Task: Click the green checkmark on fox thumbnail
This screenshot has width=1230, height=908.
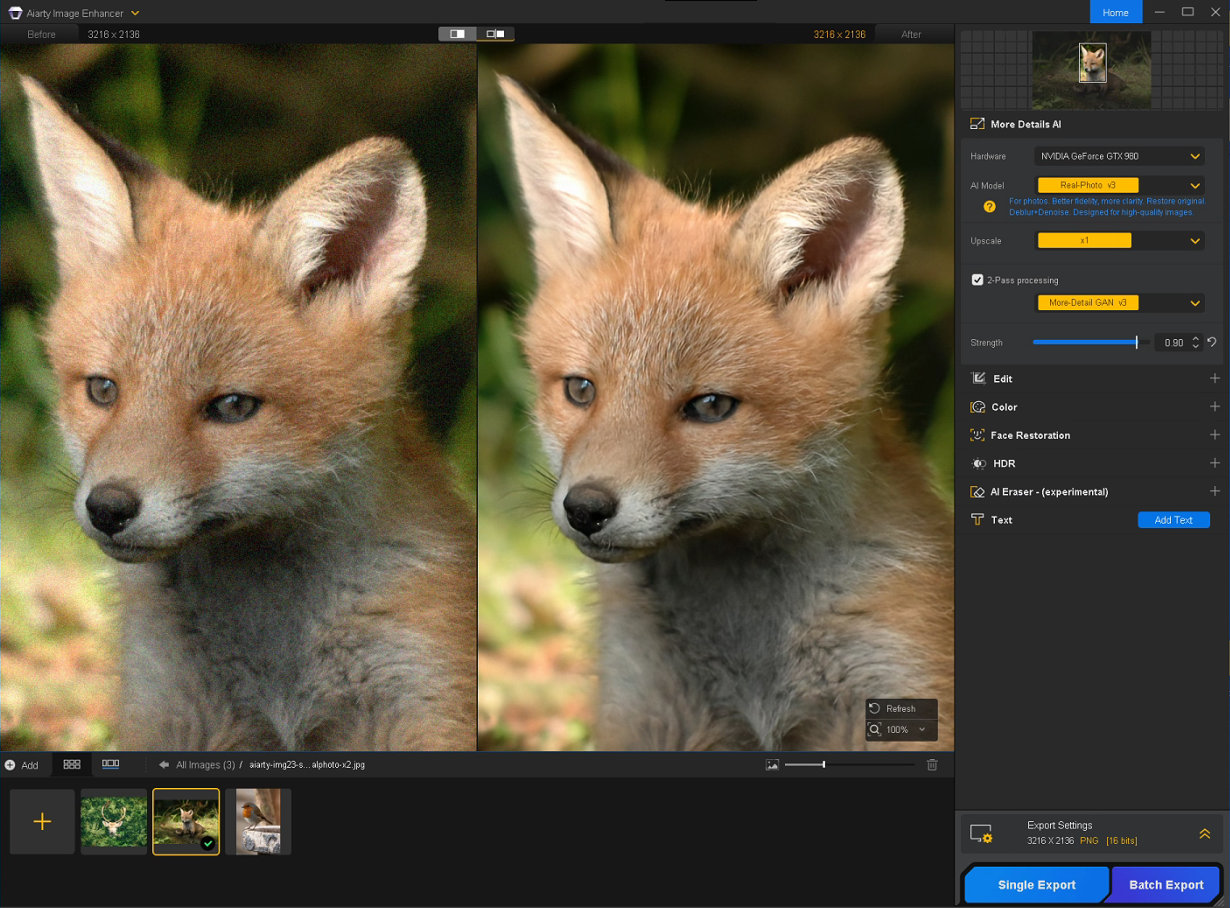Action: (207, 843)
